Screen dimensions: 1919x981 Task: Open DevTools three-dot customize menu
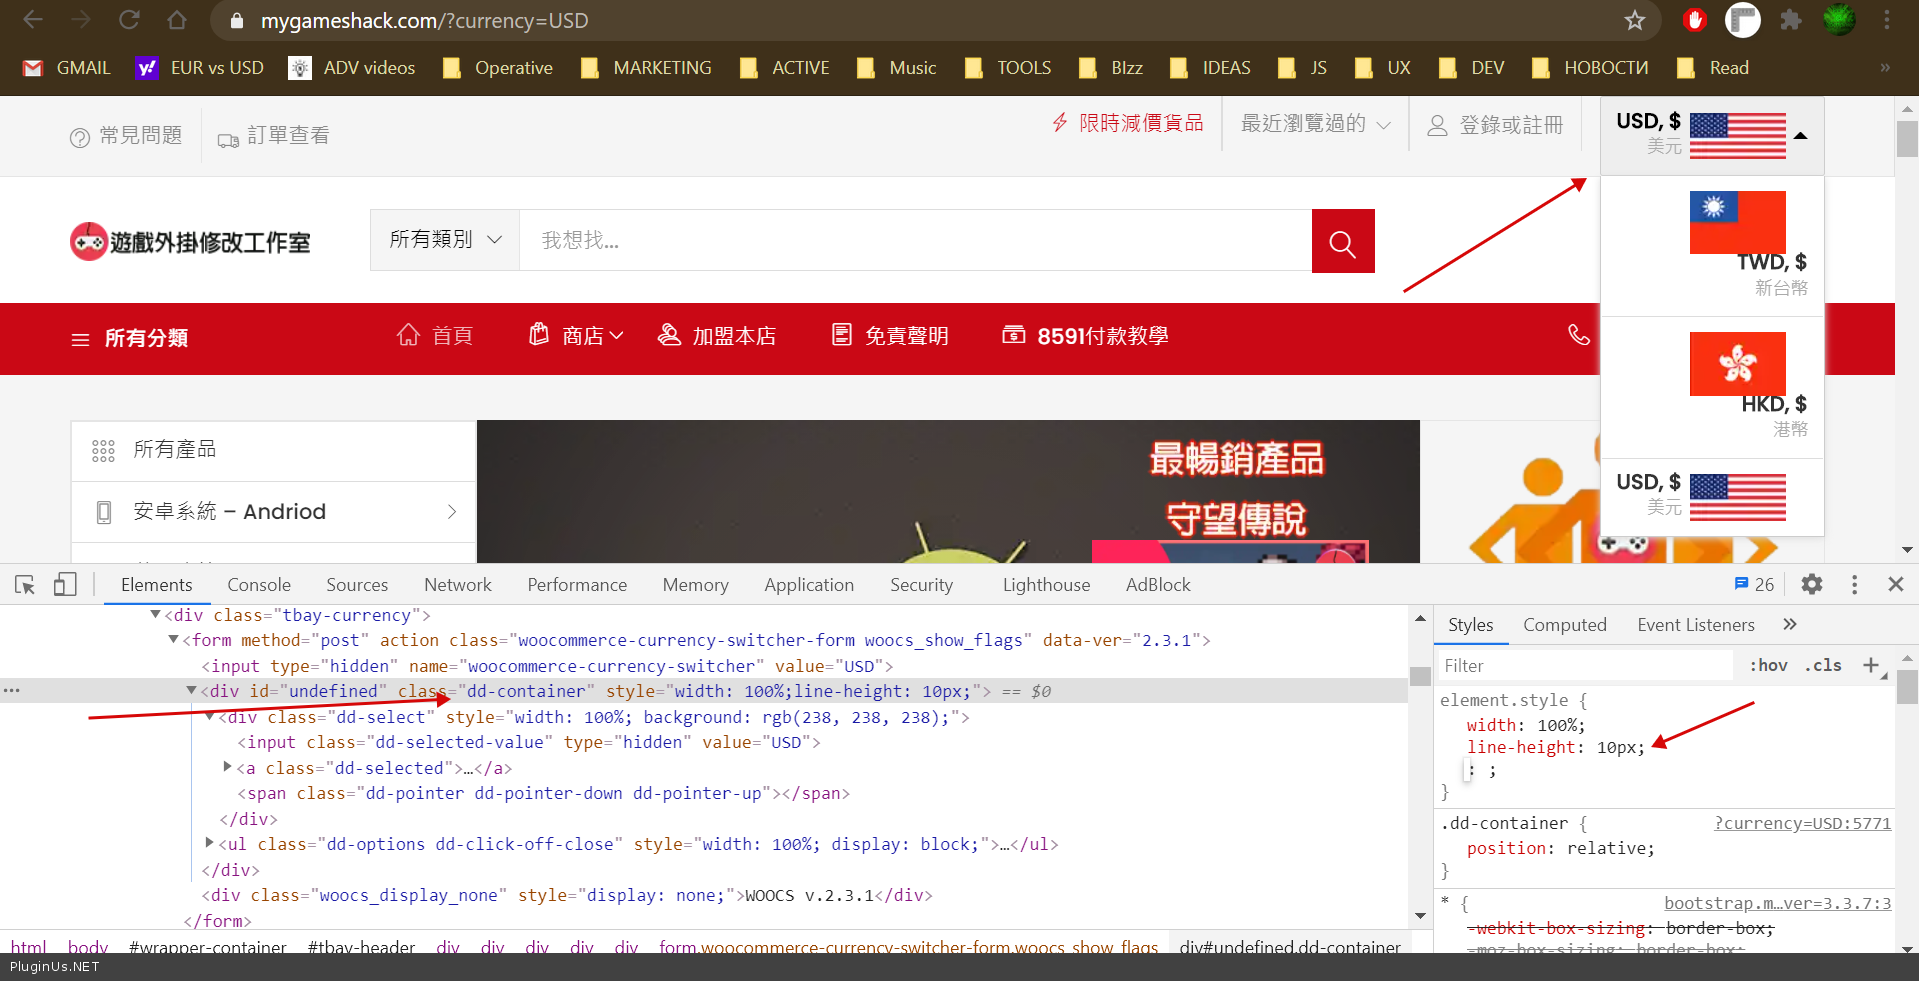(1854, 585)
